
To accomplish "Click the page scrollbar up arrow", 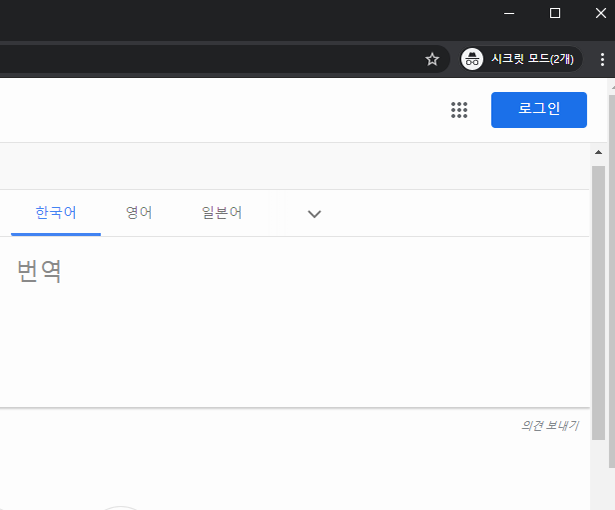I will coord(598,152).
